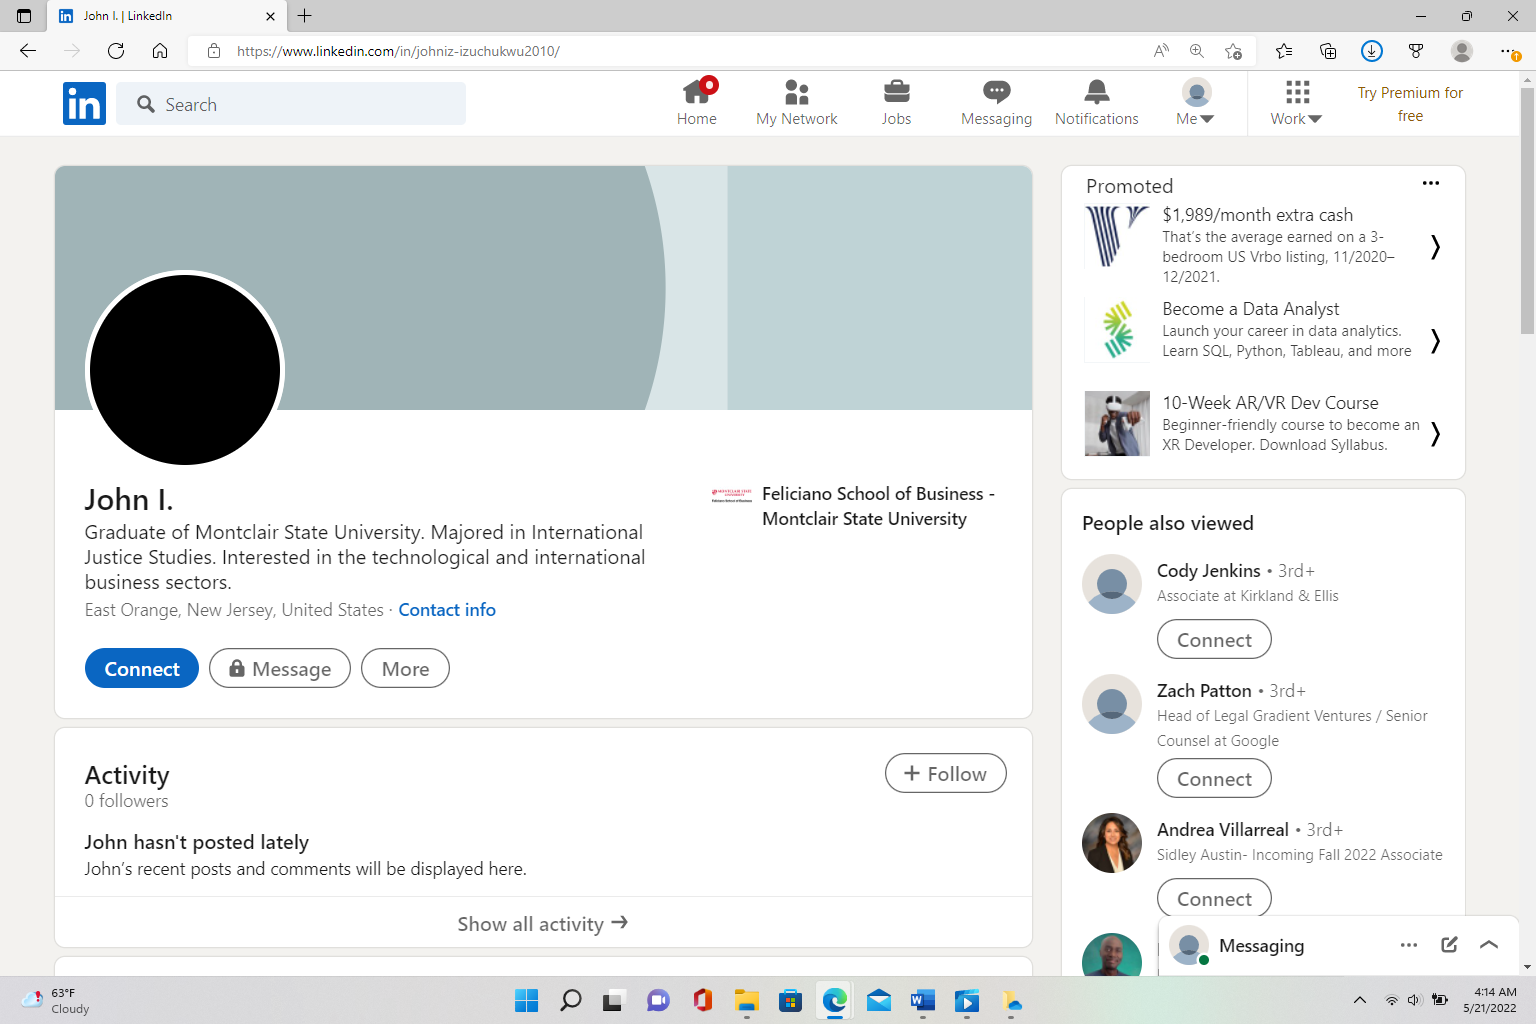Reload the page with Refresh icon
1536x1024 pixels.
[x=116, y=51]
